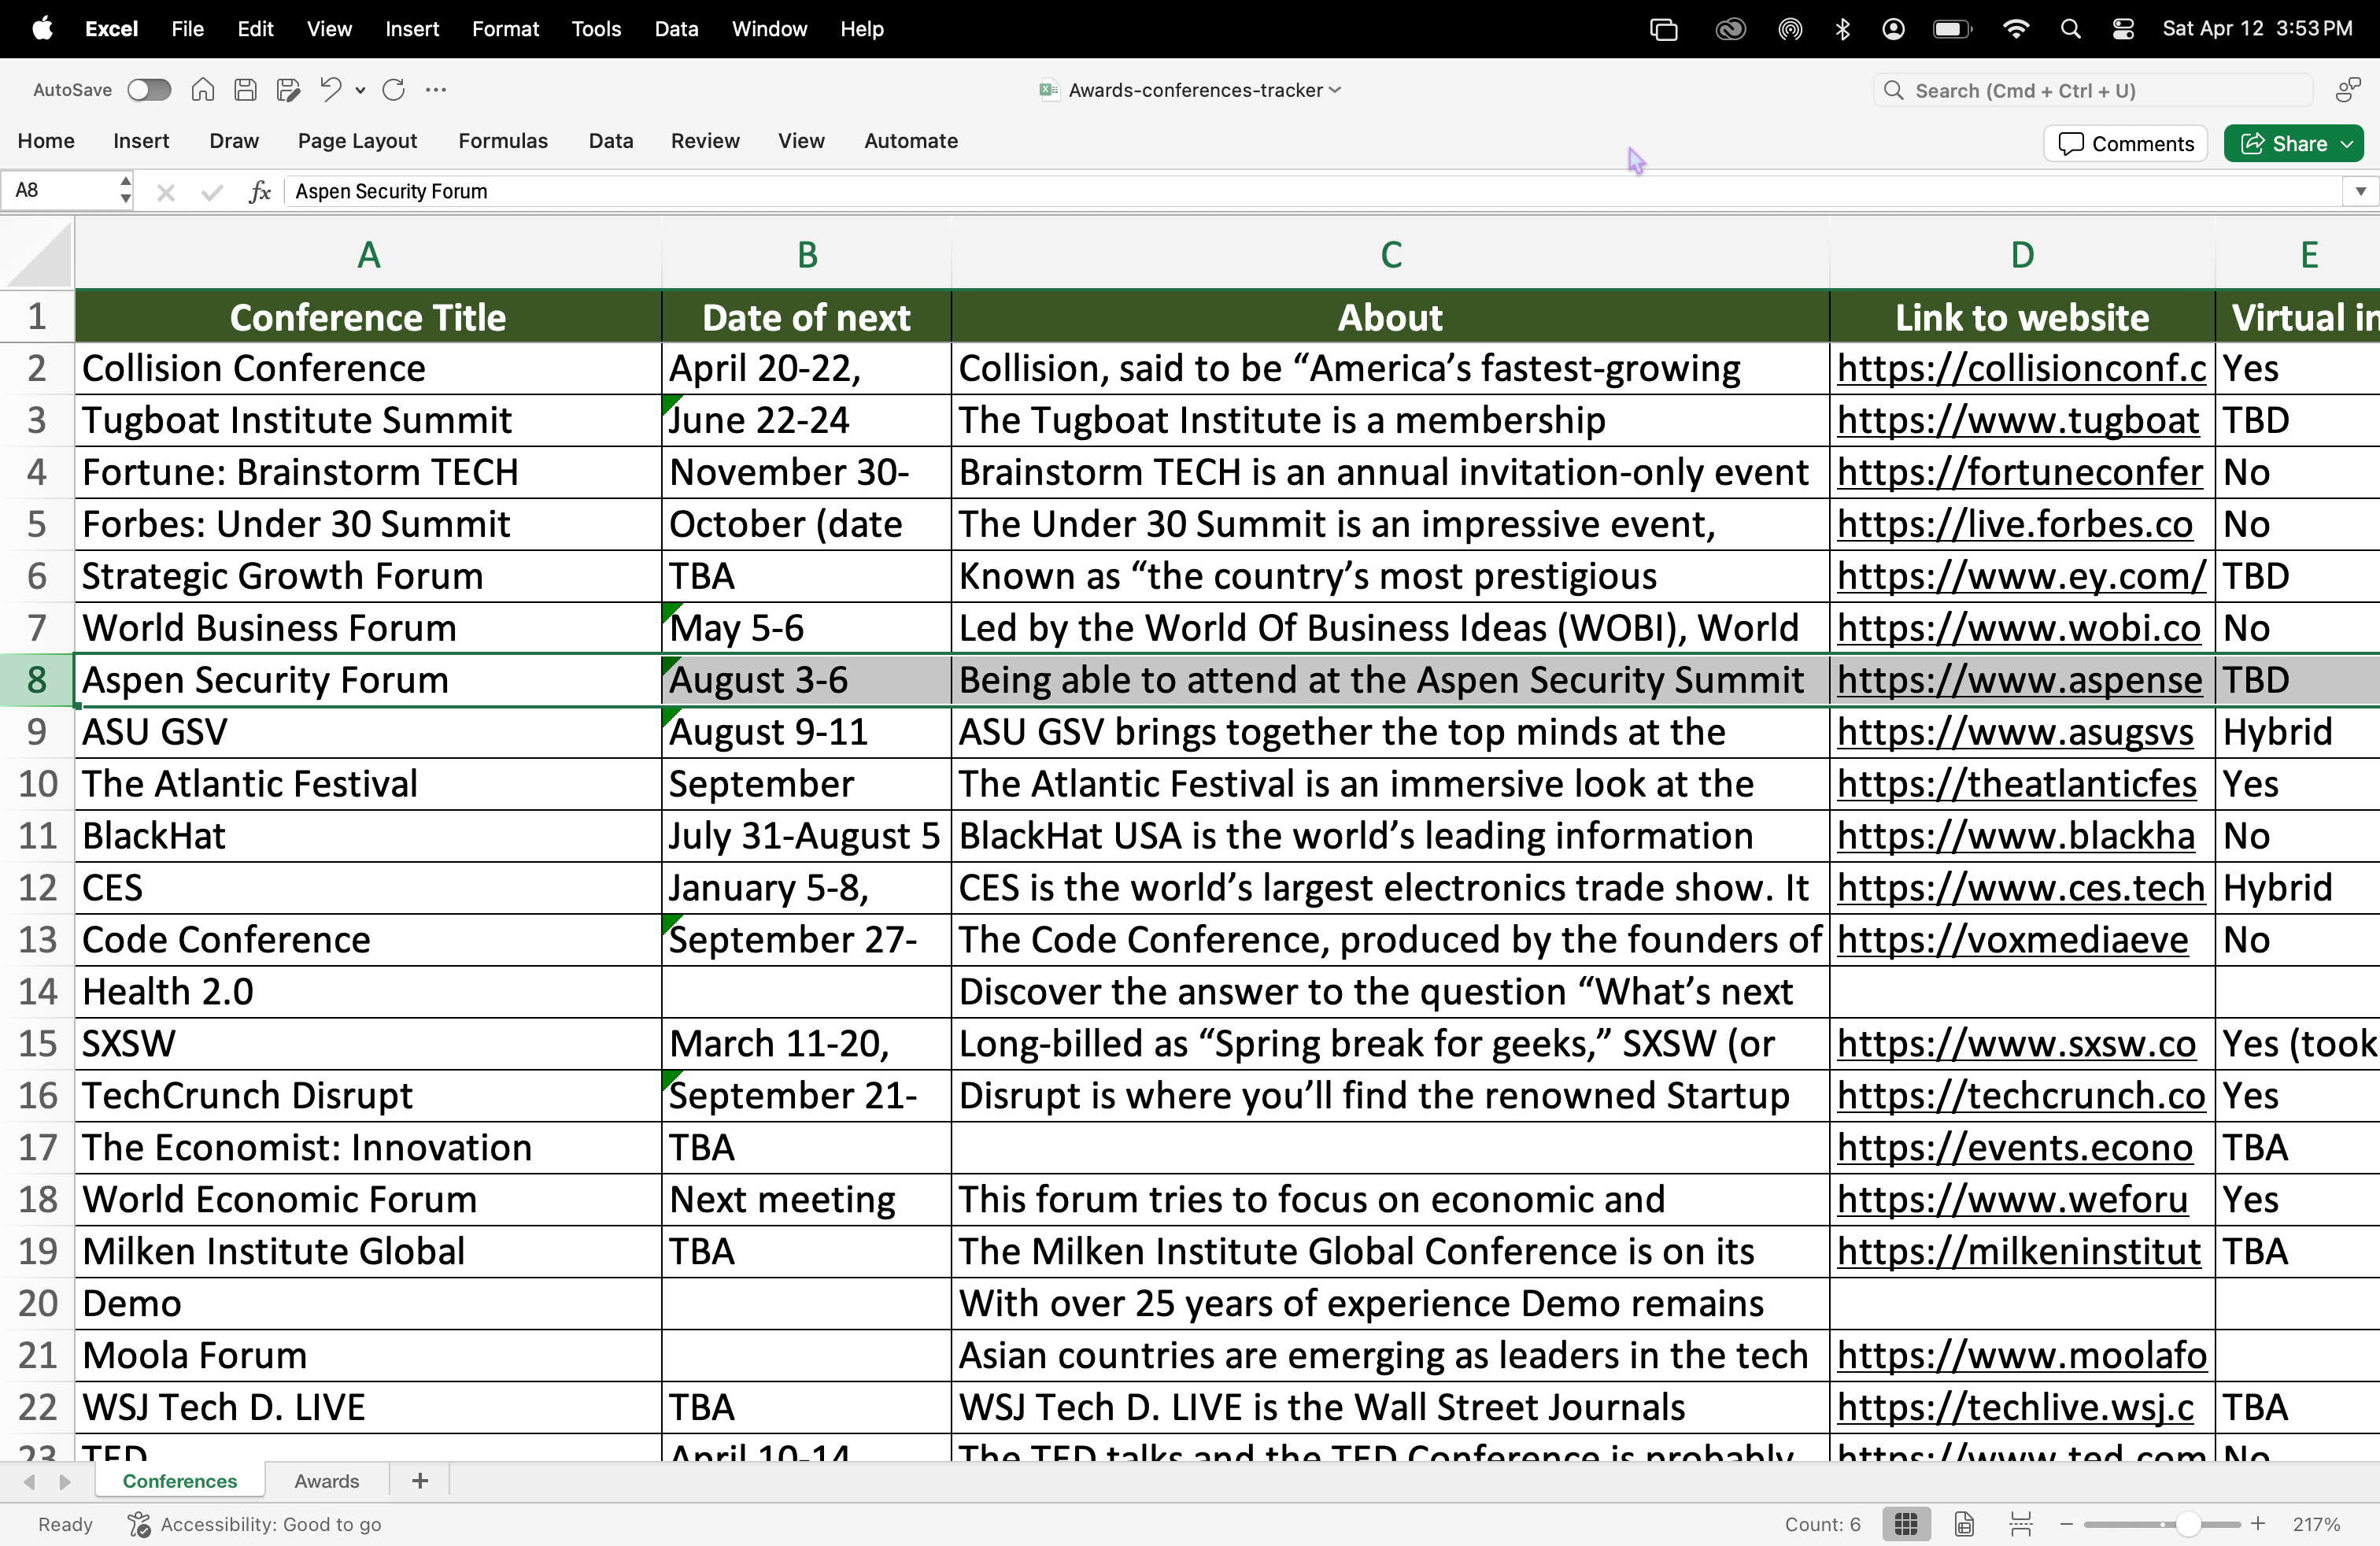
Task: Open the Comments pane button
Action: click(x=2126, y=144)
